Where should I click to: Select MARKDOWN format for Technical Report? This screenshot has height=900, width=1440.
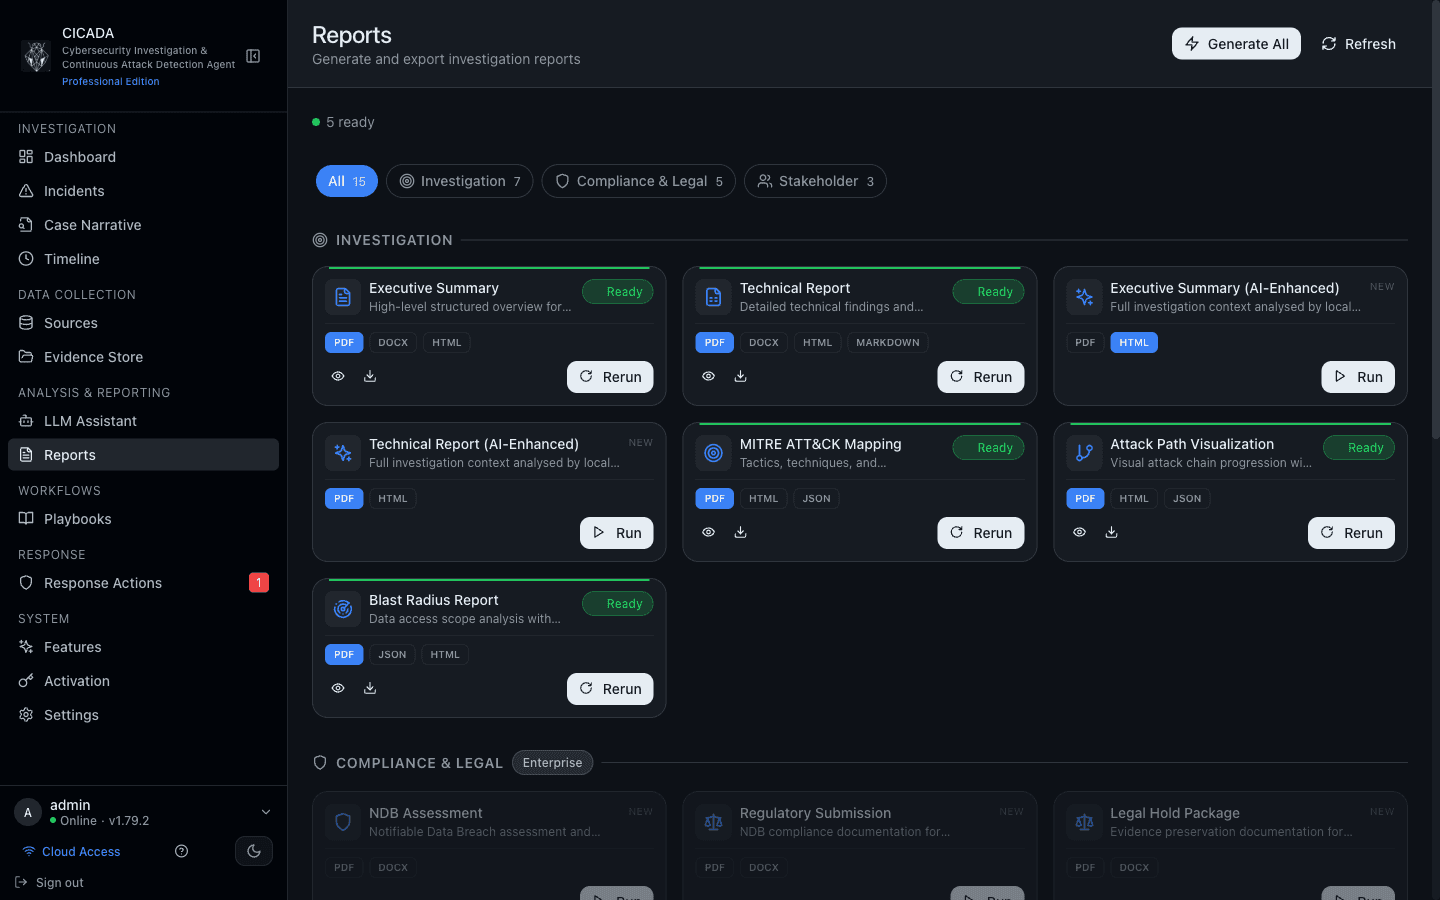coord(888,342)
